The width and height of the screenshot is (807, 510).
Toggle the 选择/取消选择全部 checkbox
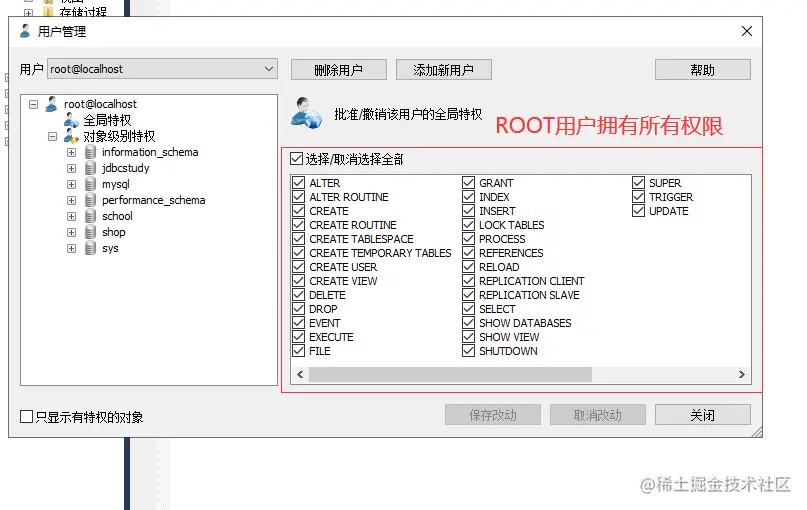[x=296, y=159]
